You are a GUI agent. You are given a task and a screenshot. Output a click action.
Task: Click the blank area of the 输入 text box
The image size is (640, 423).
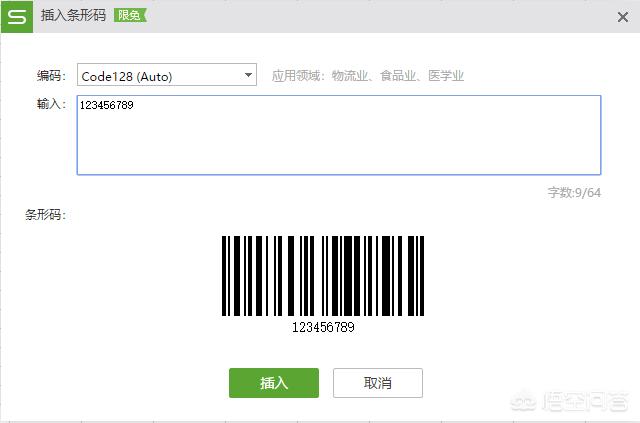pos(339,143)
